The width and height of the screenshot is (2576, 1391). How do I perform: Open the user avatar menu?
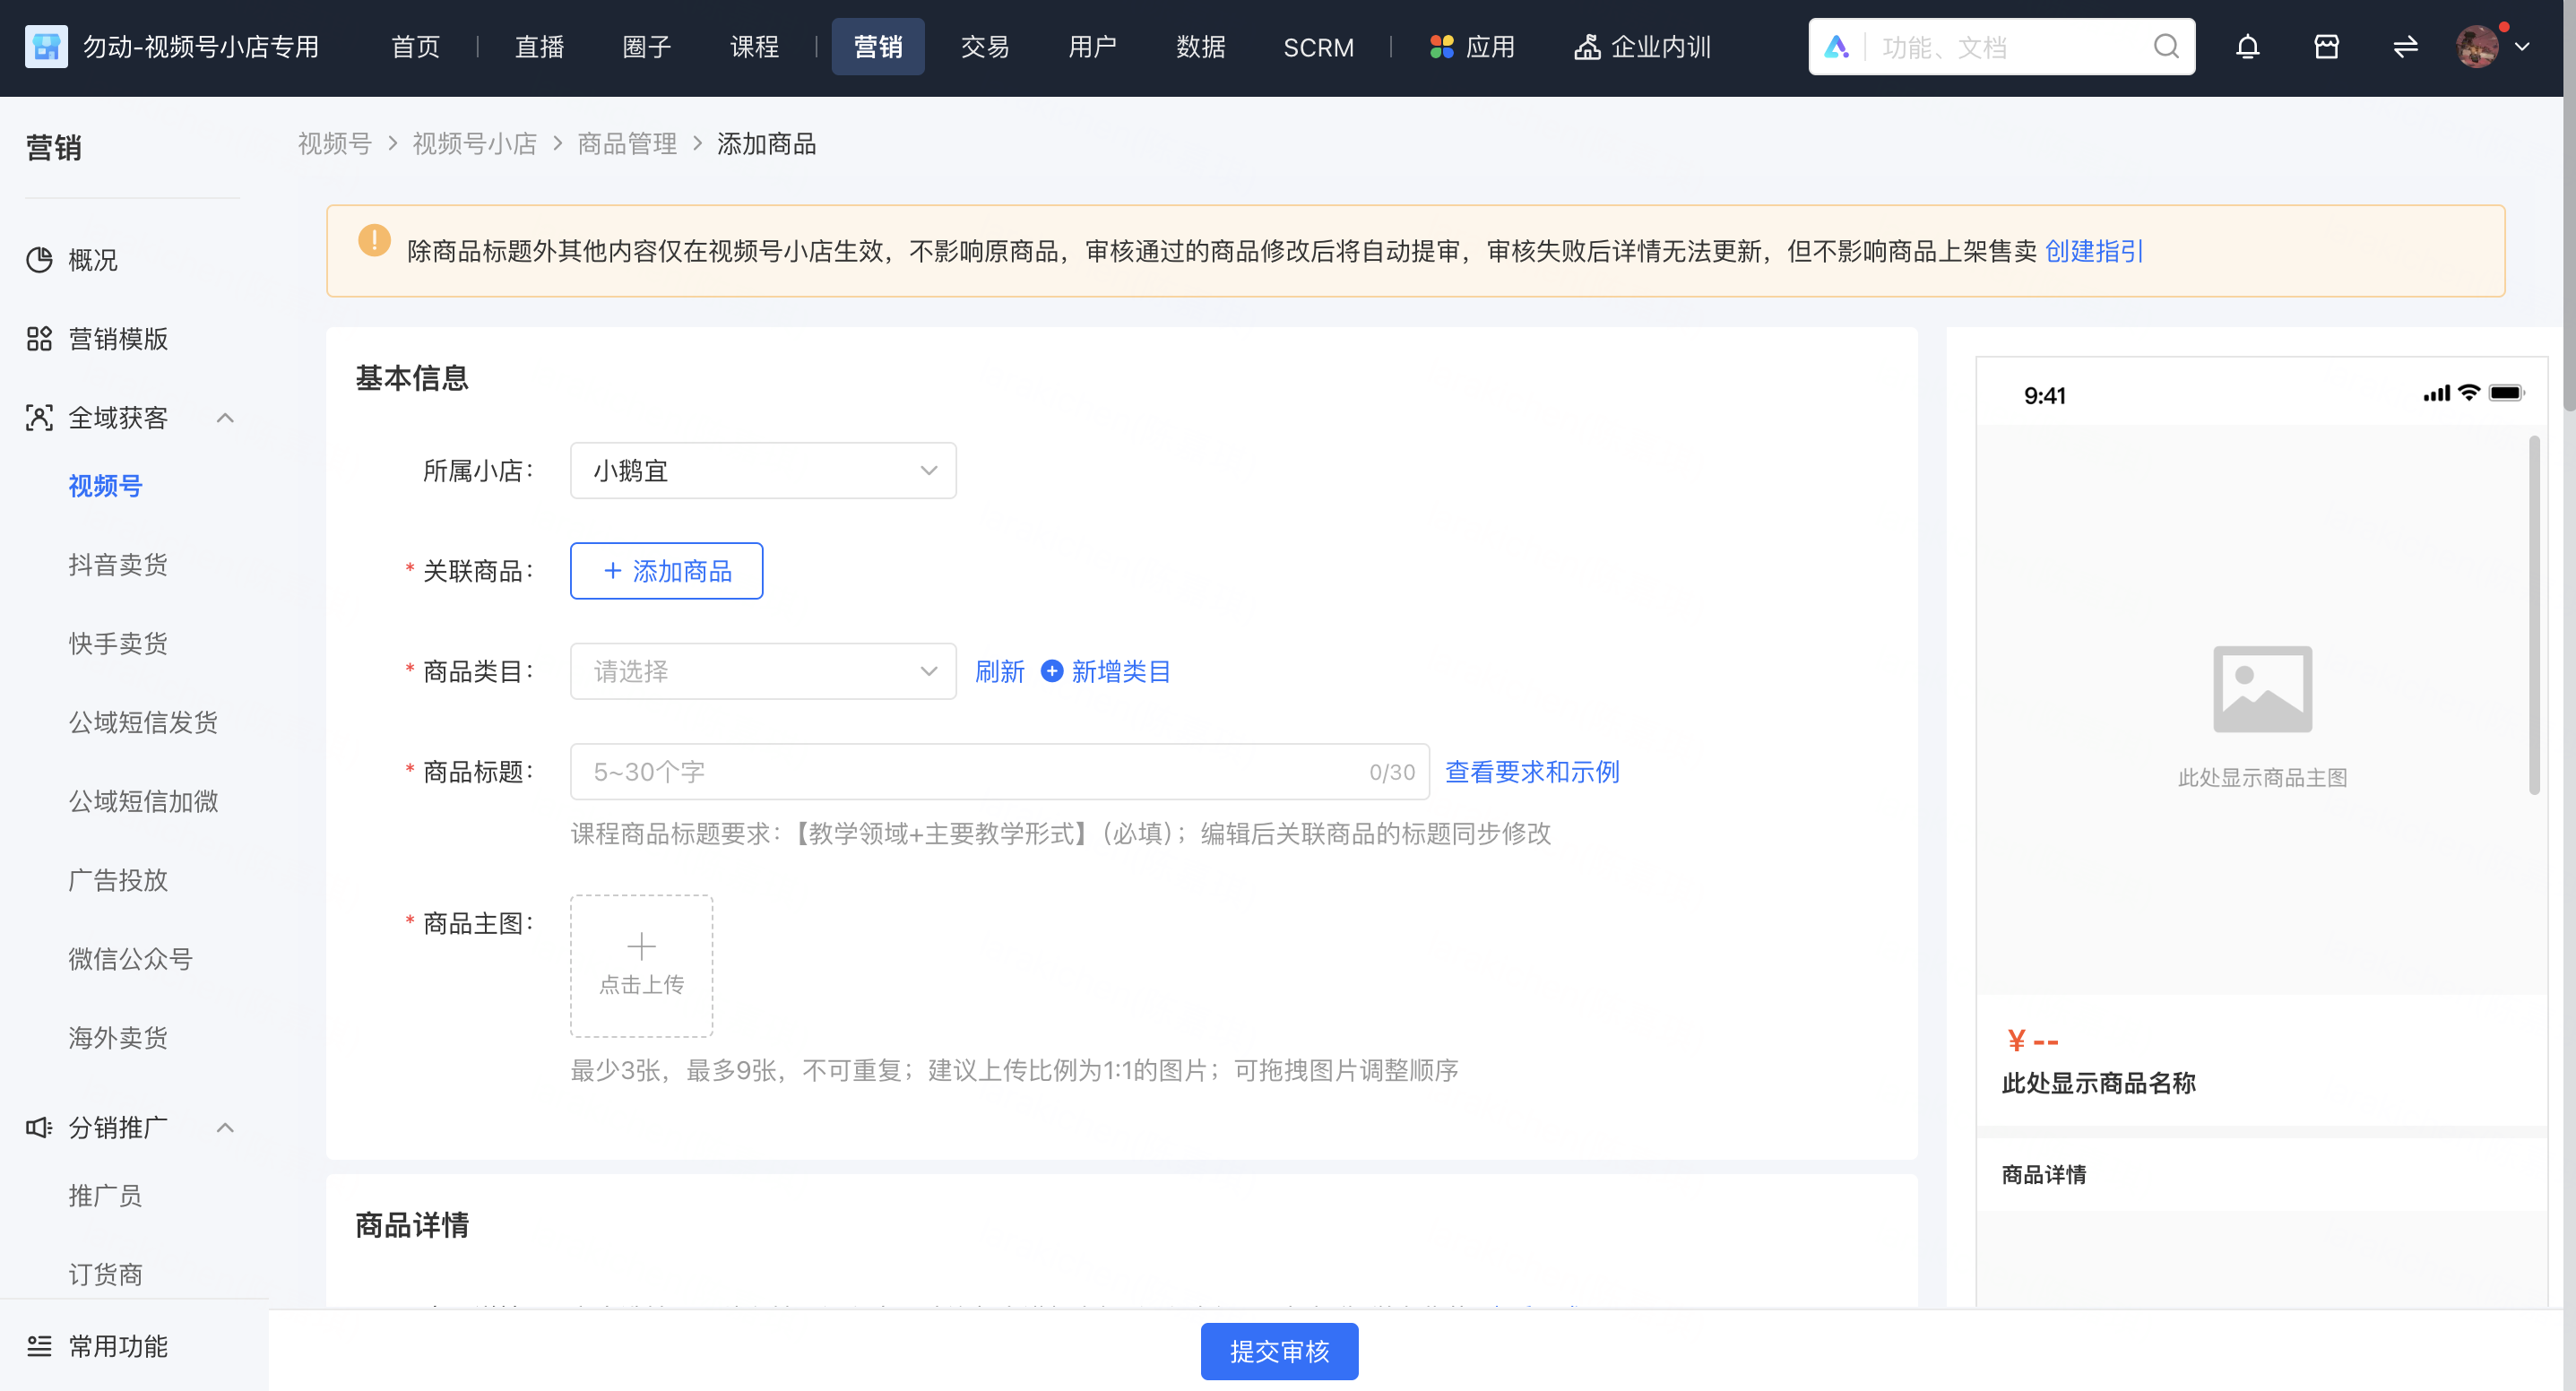[2477, 46]
